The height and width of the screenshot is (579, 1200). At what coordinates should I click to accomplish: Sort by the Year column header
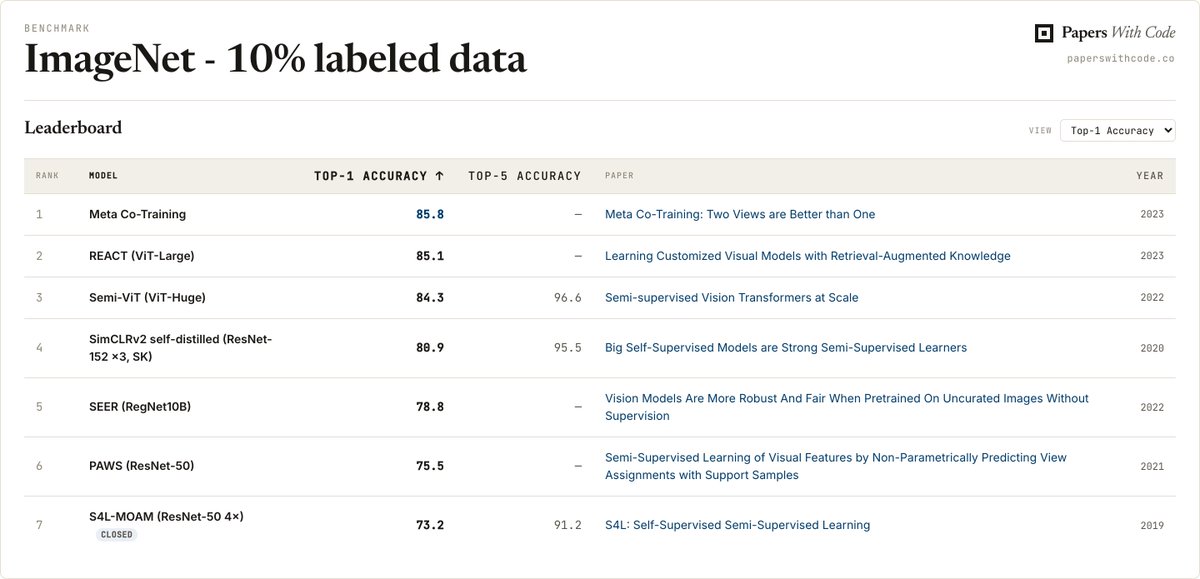[1150, 176]
